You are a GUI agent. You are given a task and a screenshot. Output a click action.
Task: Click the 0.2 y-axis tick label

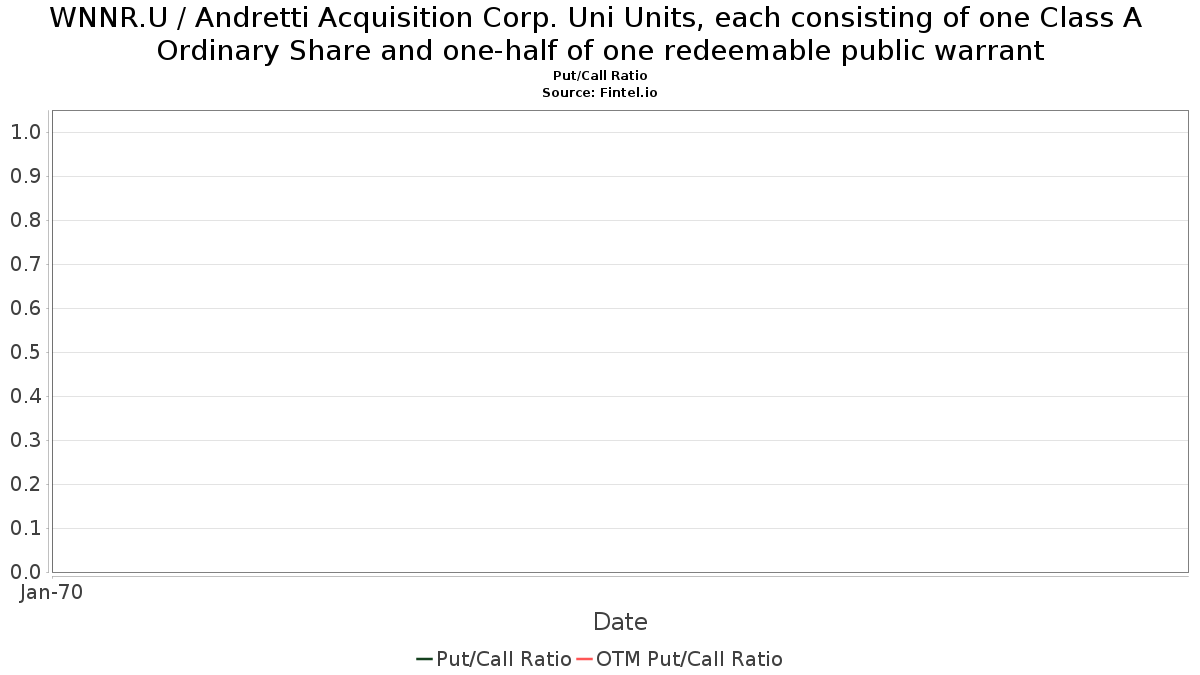pos(25,484)
